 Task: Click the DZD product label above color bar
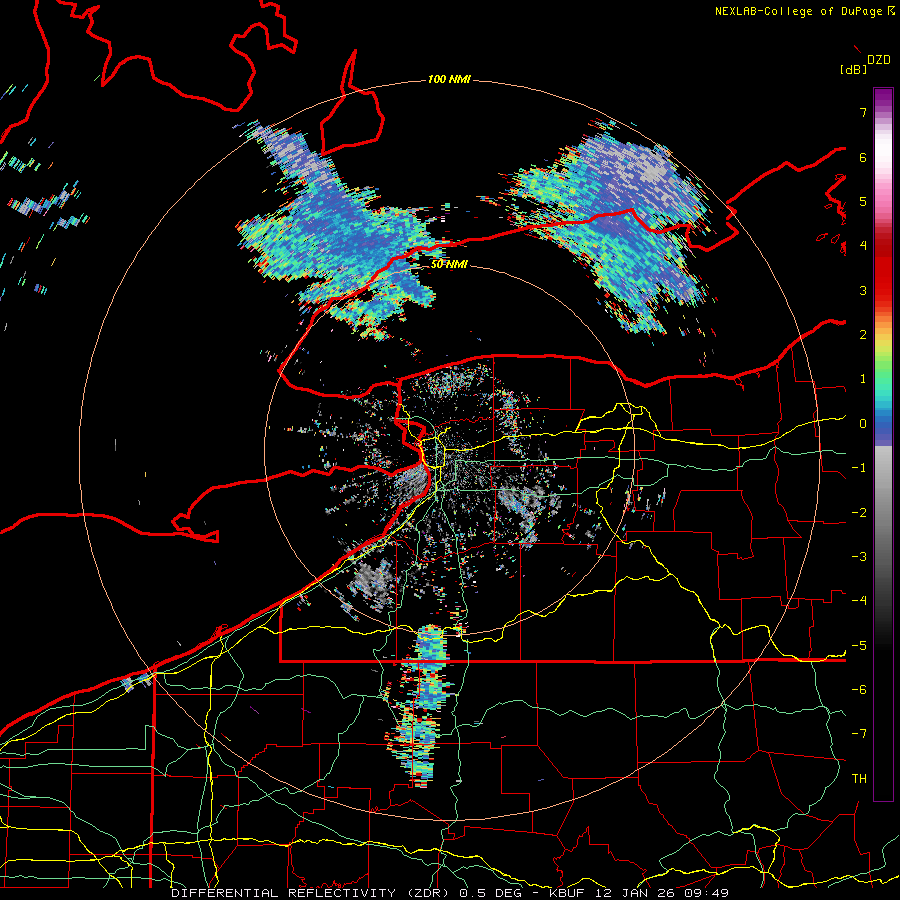tap(879, 60)
